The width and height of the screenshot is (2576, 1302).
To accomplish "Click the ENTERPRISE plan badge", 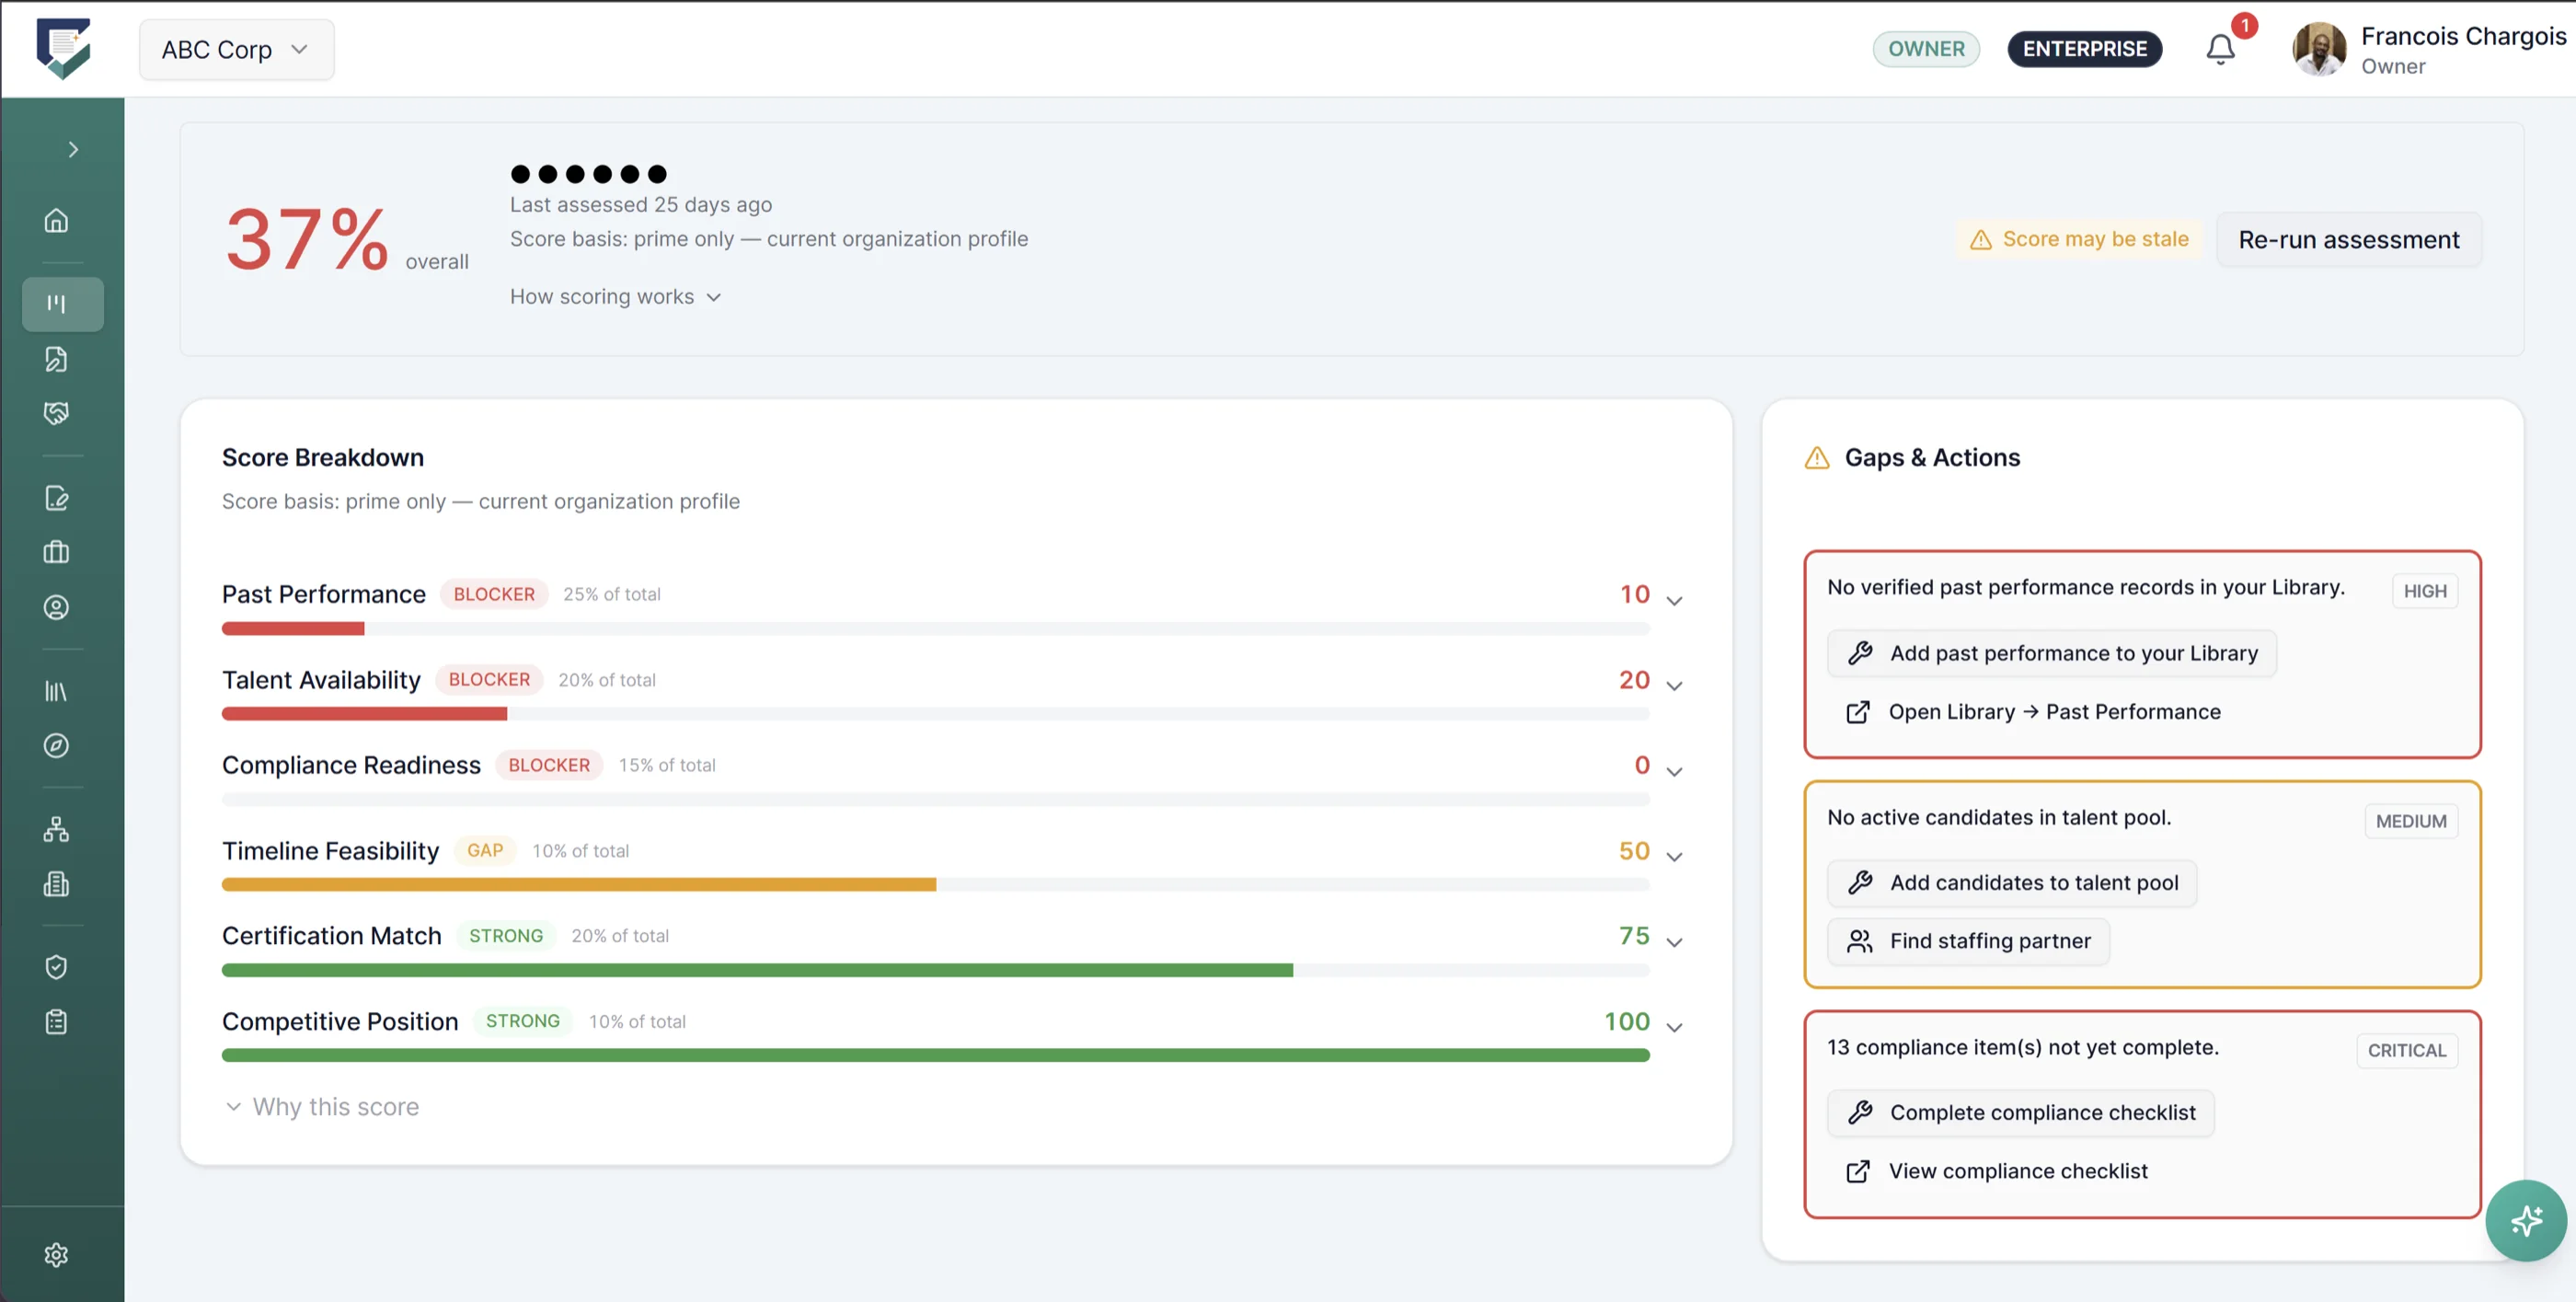I will [x=2084, y=49].
